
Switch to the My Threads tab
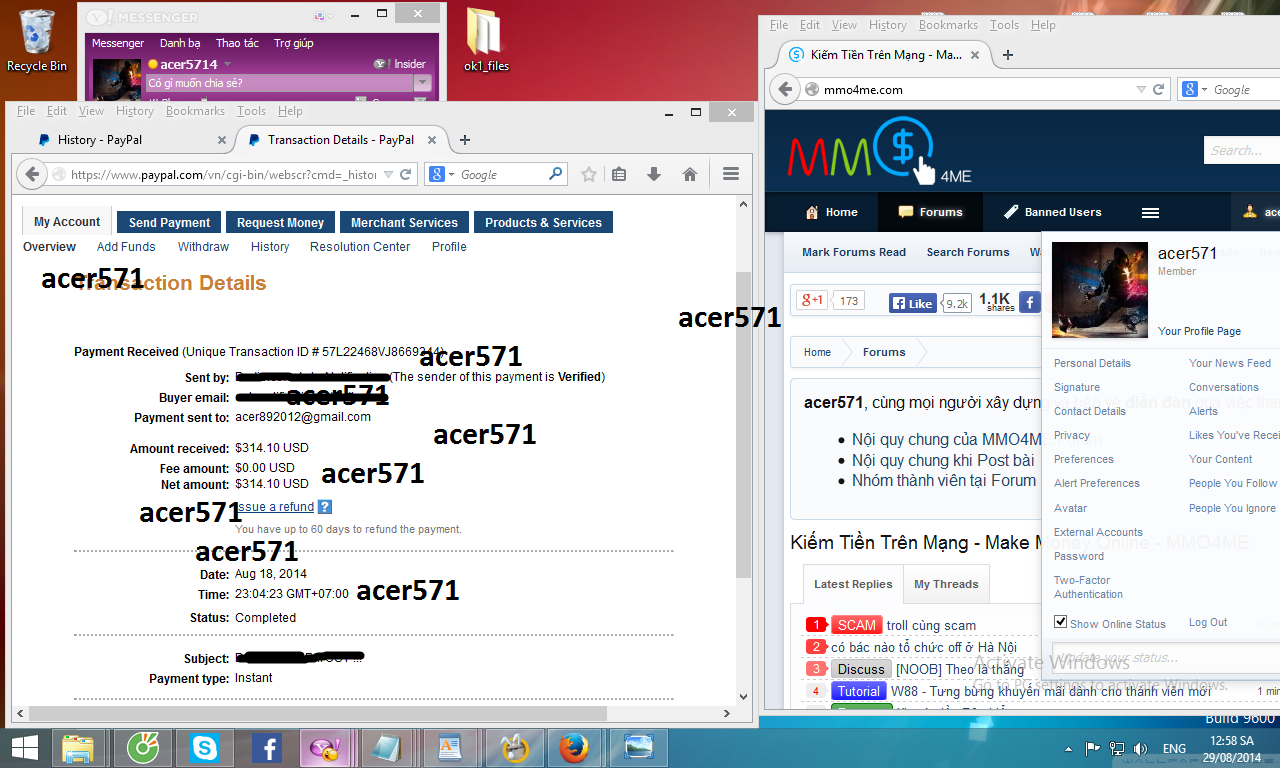[946, 584]
